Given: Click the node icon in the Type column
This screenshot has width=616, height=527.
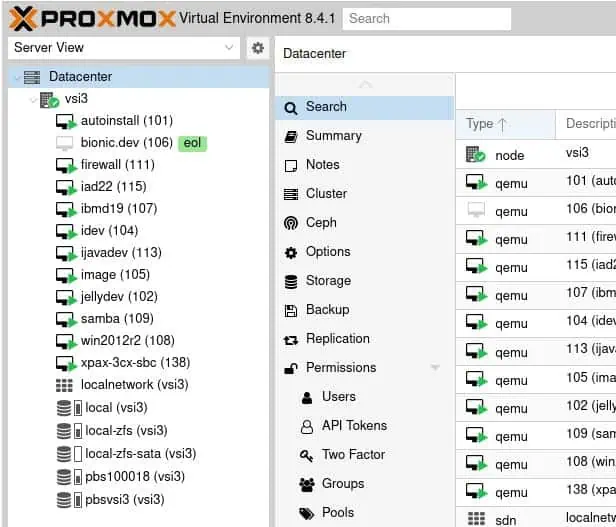Looking at the screenshot, I should 475,154.
